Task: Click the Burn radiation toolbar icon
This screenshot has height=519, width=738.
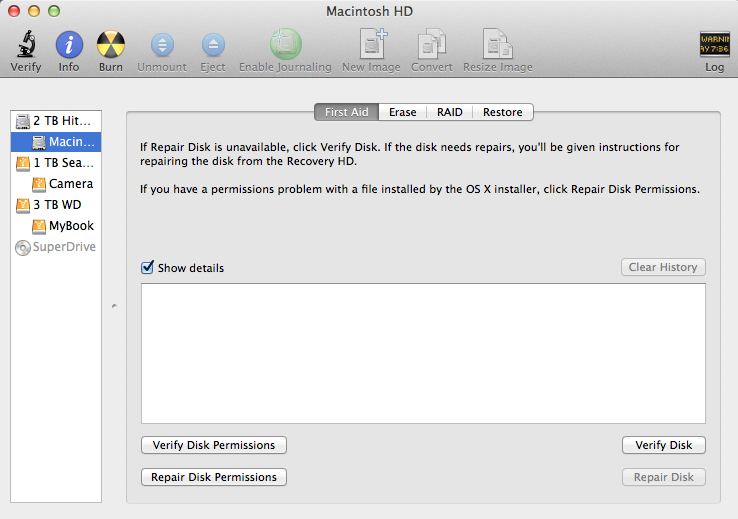Action: click(111, 45)
